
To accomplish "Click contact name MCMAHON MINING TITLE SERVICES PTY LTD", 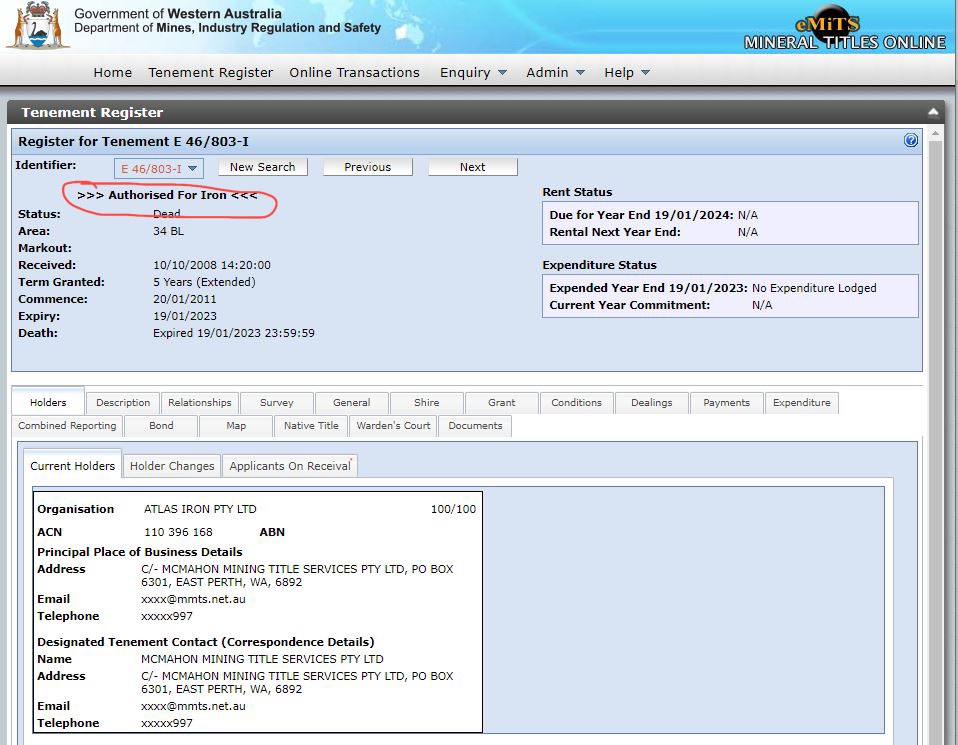I will [262, 659].
